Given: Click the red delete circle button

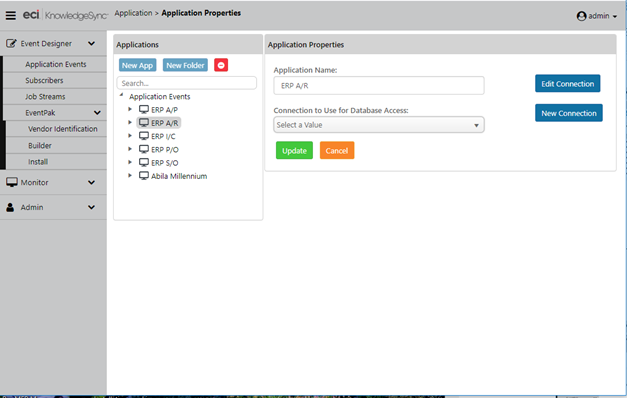Looking at the screenshot, I should click(x=221, y=65).
